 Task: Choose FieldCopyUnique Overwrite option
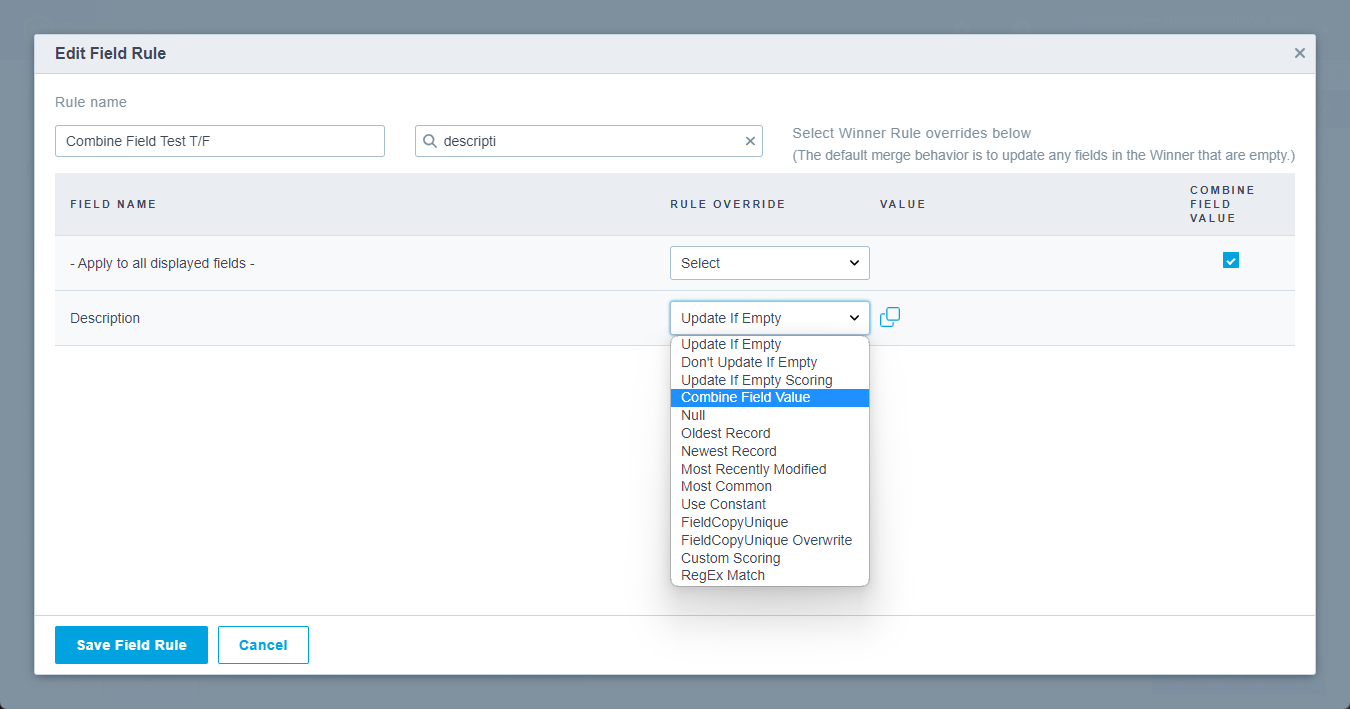(x=766, y=540)
